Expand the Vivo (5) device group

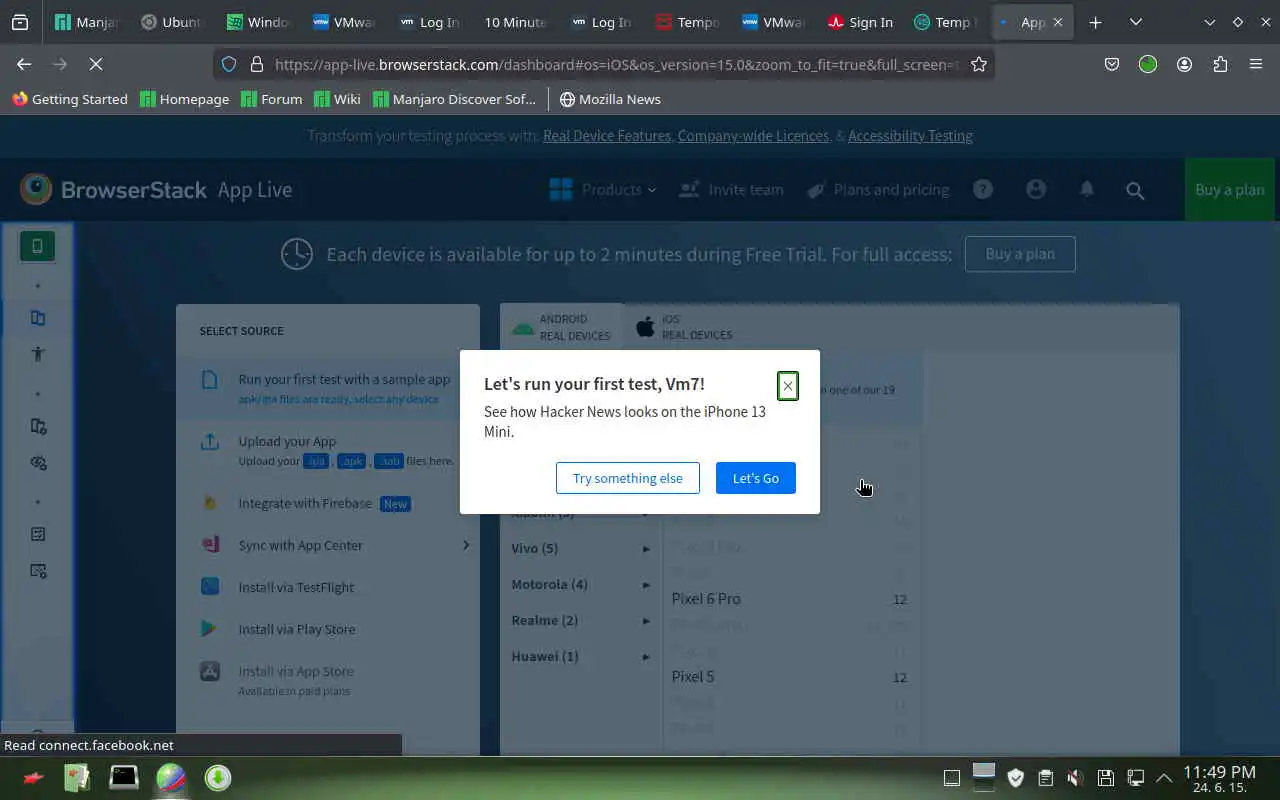581,548
